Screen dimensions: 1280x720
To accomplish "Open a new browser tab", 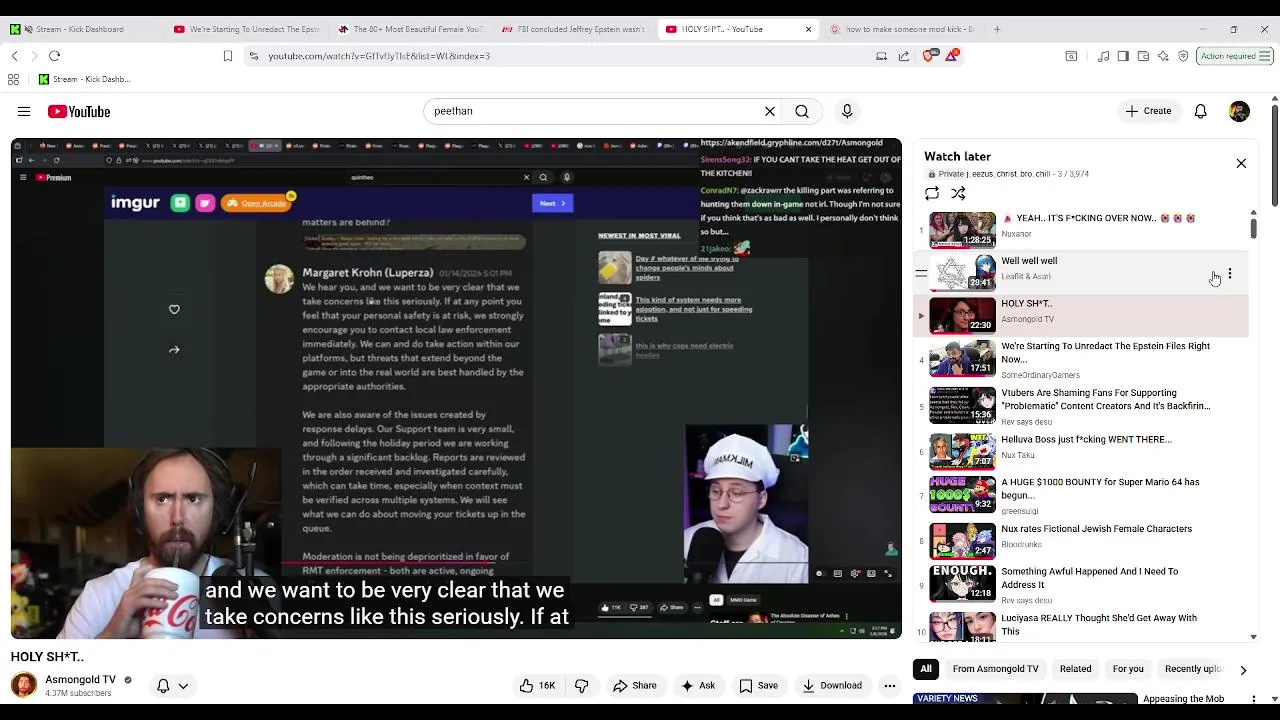I will (997, 29).
